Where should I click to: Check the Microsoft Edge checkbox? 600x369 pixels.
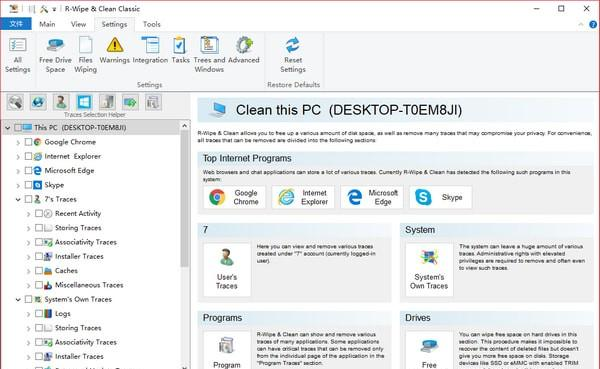click(28, 170)
